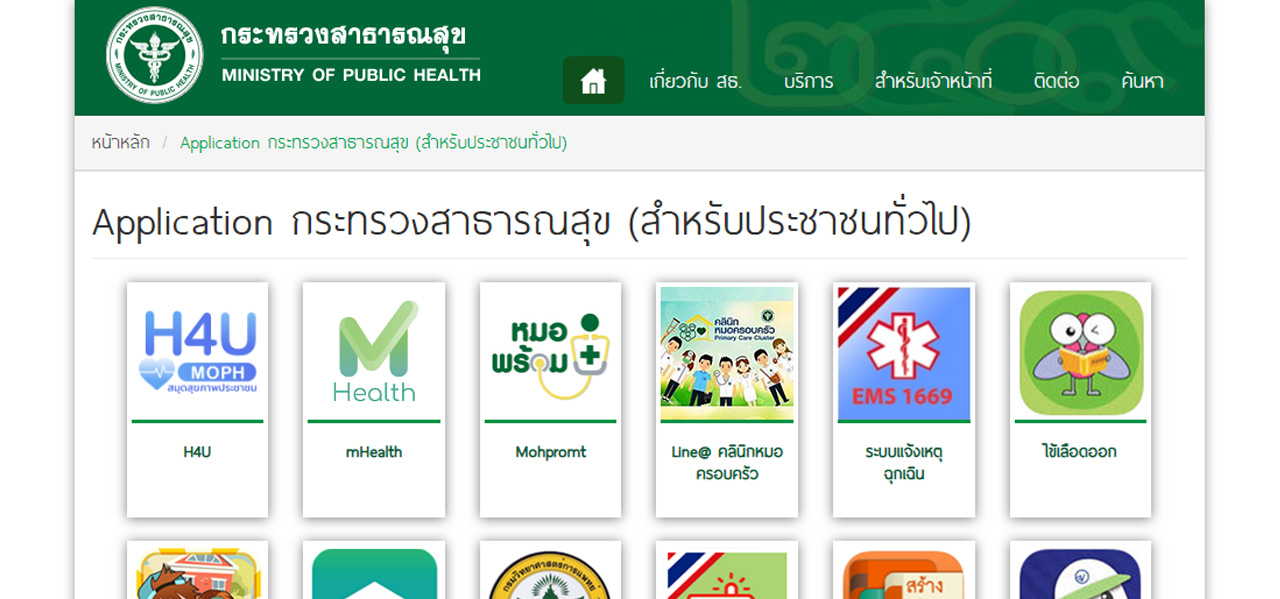1280x599 pixels.
Task: Open the ค้นหา search menu
Action: [x=1142, y=82]
